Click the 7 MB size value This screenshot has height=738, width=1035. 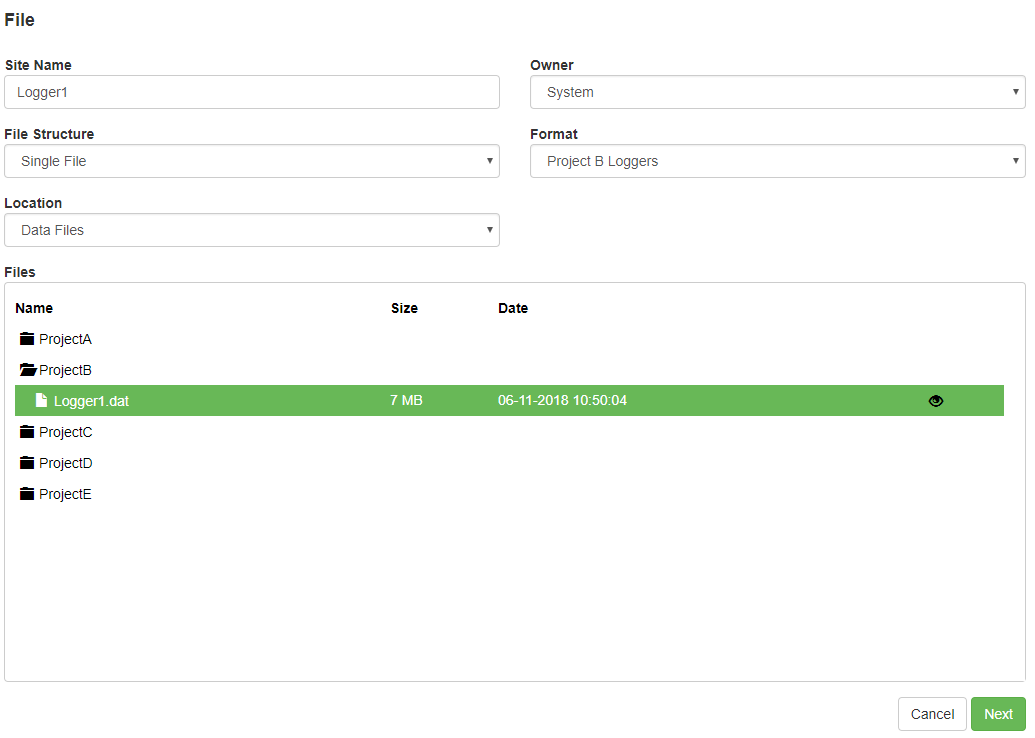[x=406, y=401]
